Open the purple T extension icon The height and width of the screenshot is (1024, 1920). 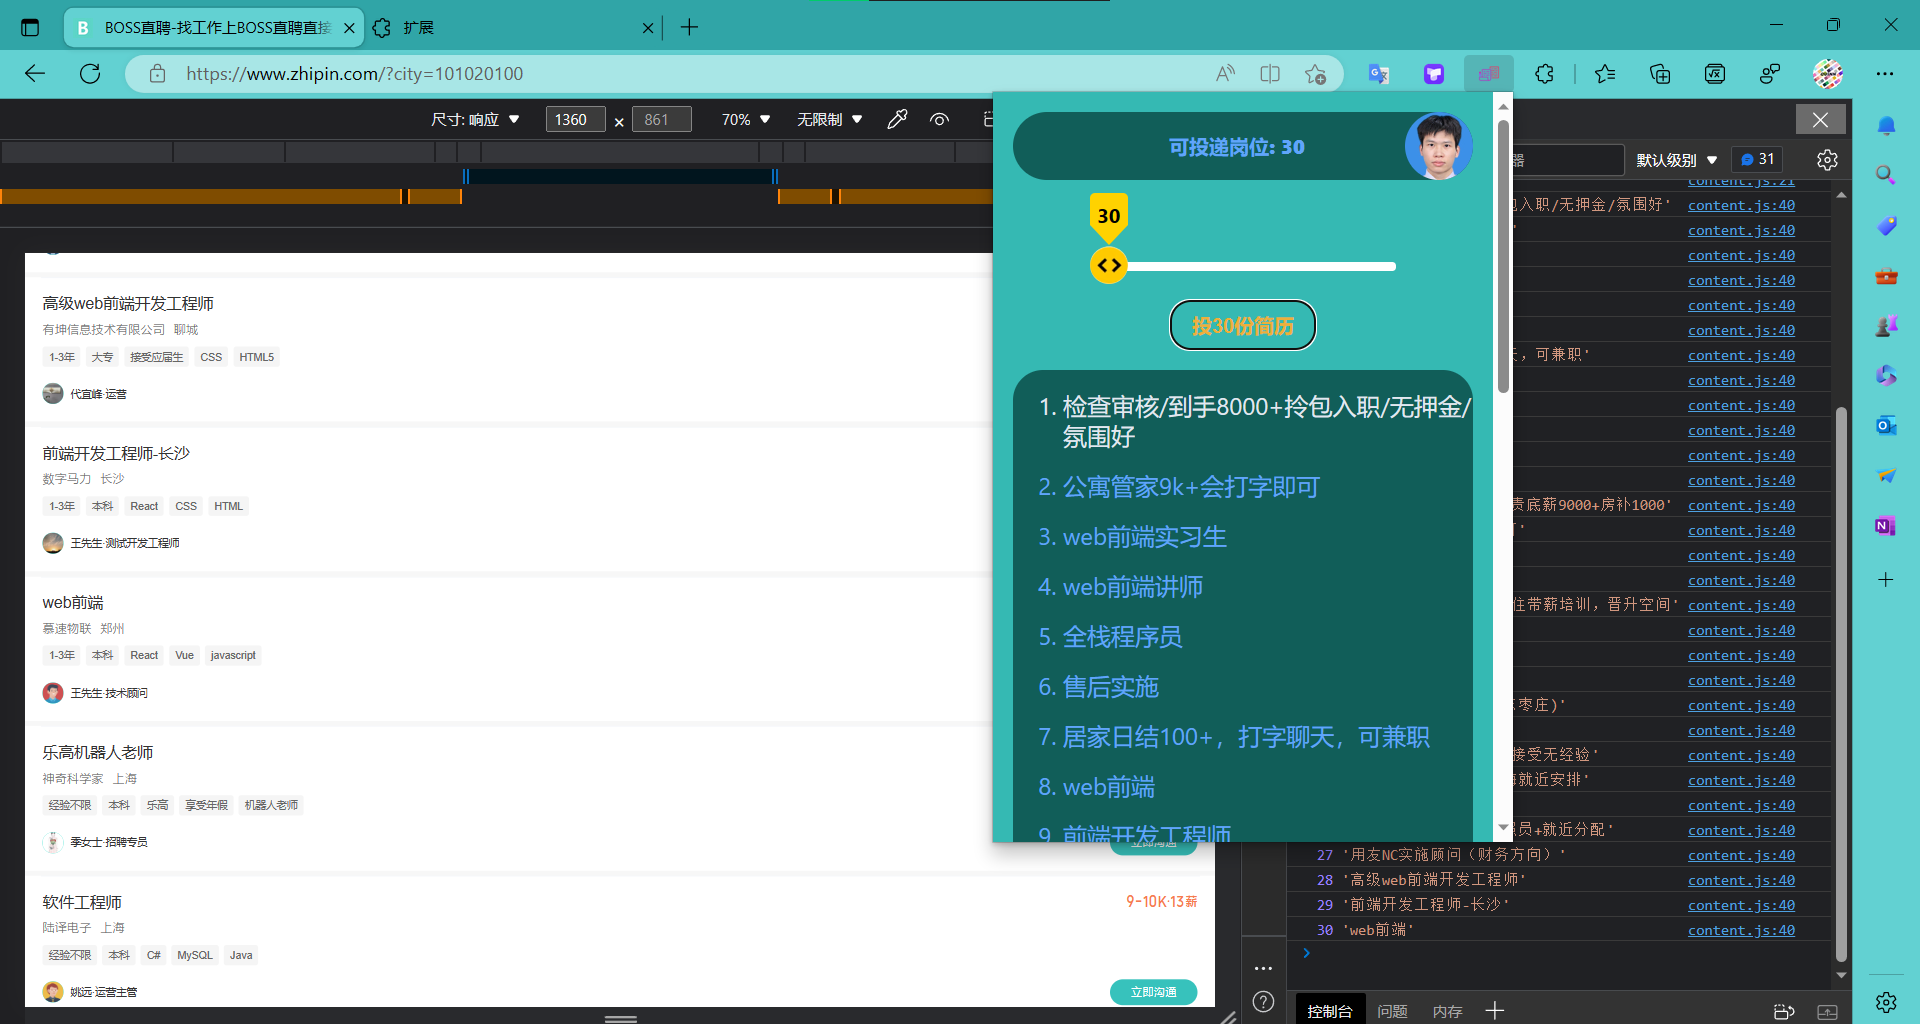point(1434,73)
